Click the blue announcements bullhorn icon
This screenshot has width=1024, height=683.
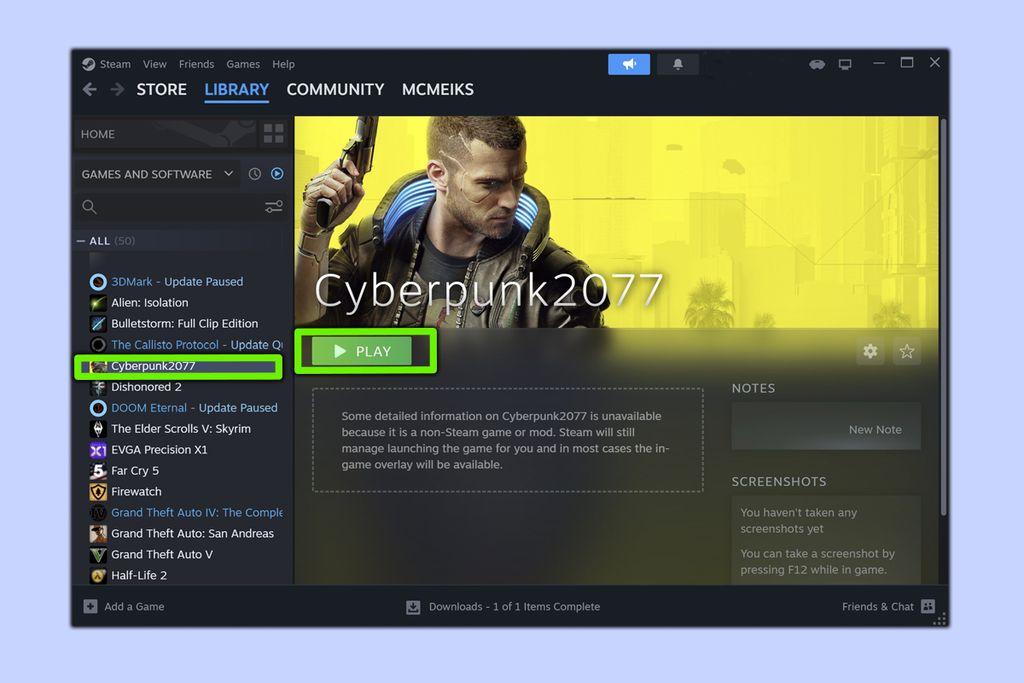[x=628, y=63]
